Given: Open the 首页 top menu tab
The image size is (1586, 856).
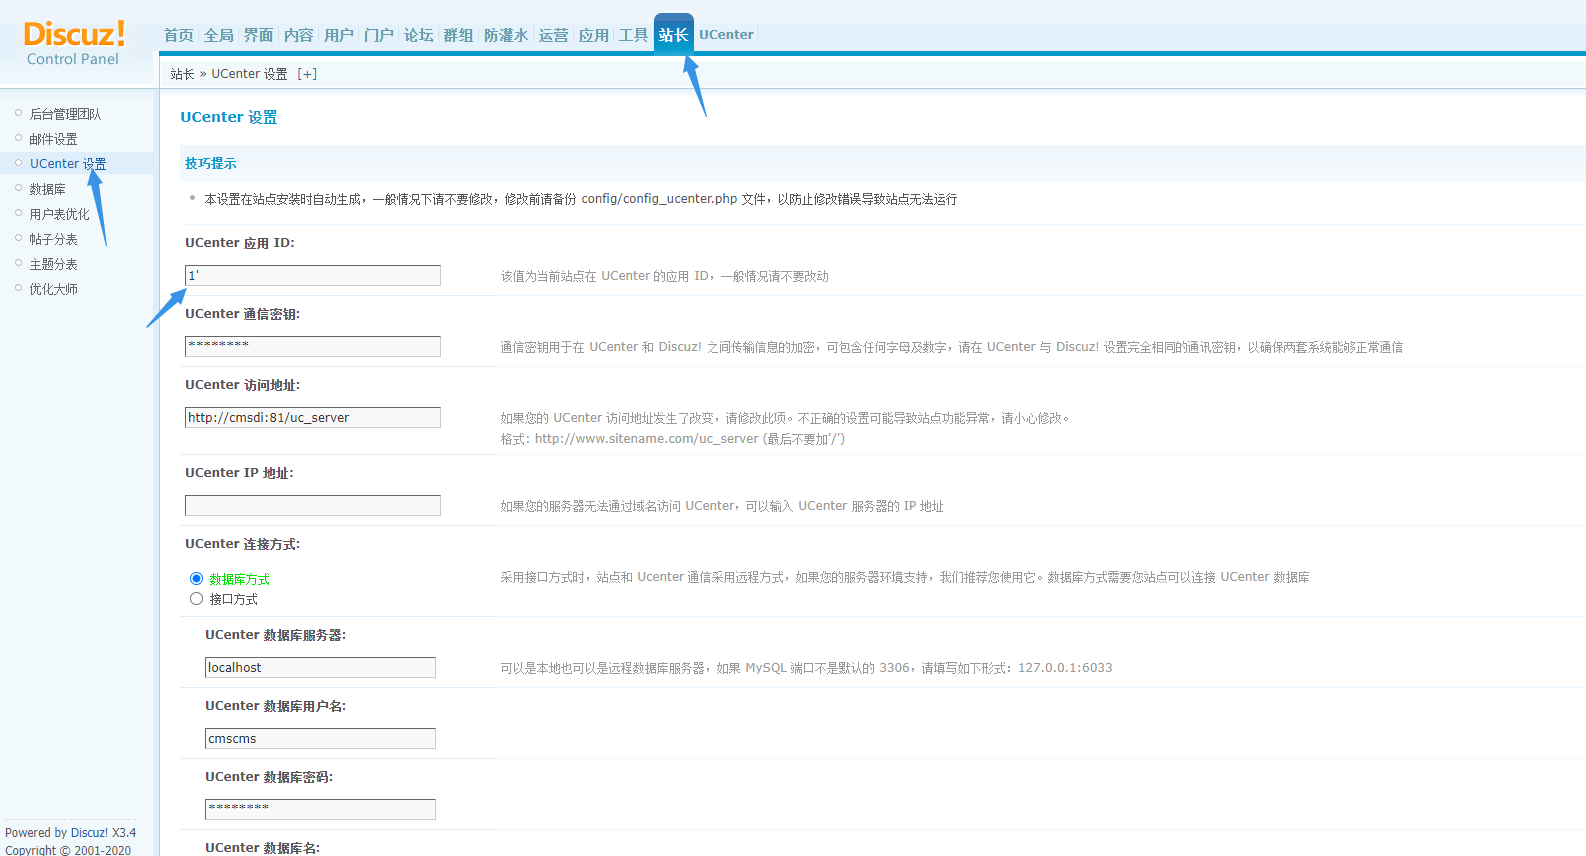Looking at the screenshot, I should click(178, 35).
